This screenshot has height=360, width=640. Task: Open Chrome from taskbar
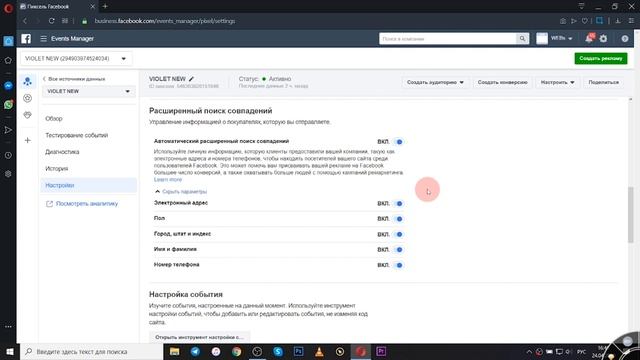click(x=236, y=351)
